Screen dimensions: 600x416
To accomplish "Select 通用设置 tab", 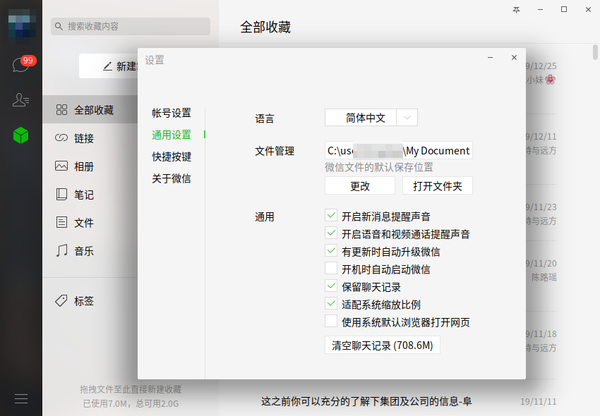I will pos(171,135).
